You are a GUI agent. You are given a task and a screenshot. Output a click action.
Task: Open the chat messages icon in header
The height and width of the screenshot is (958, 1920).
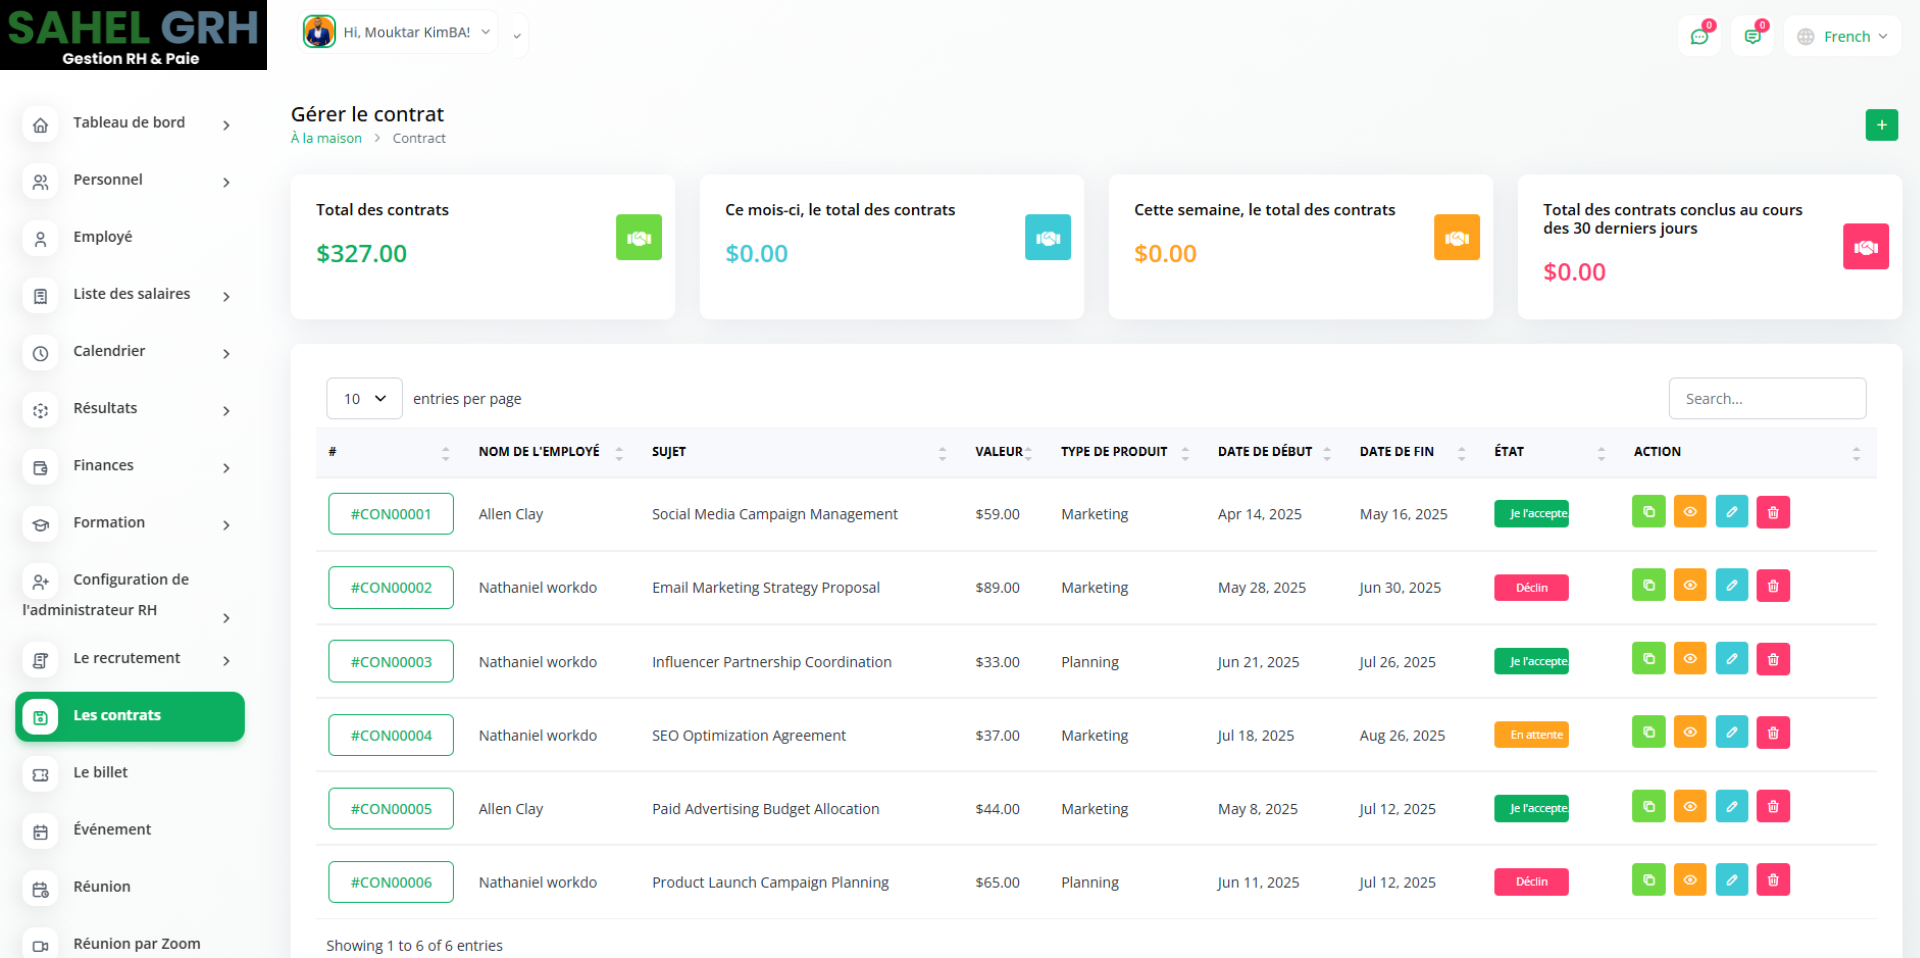1698,37
